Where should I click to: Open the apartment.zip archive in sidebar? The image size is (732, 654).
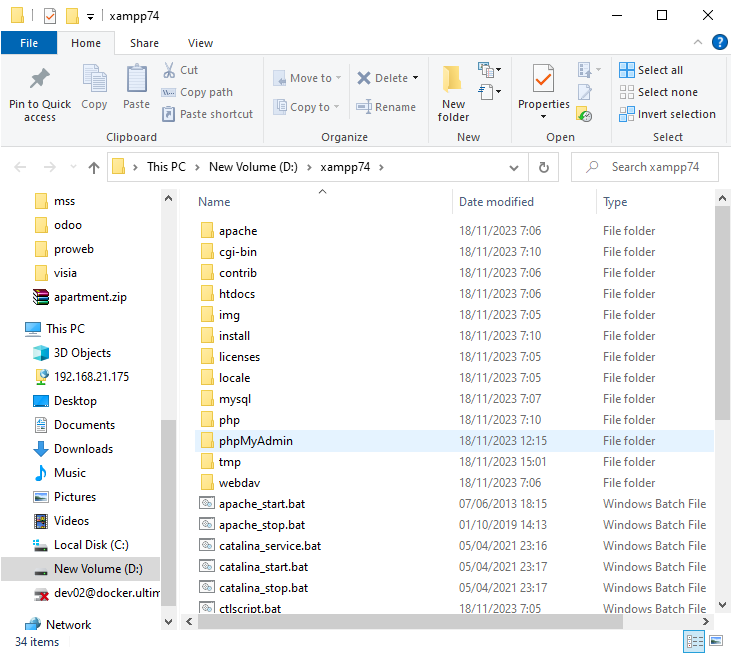(80, 297)
